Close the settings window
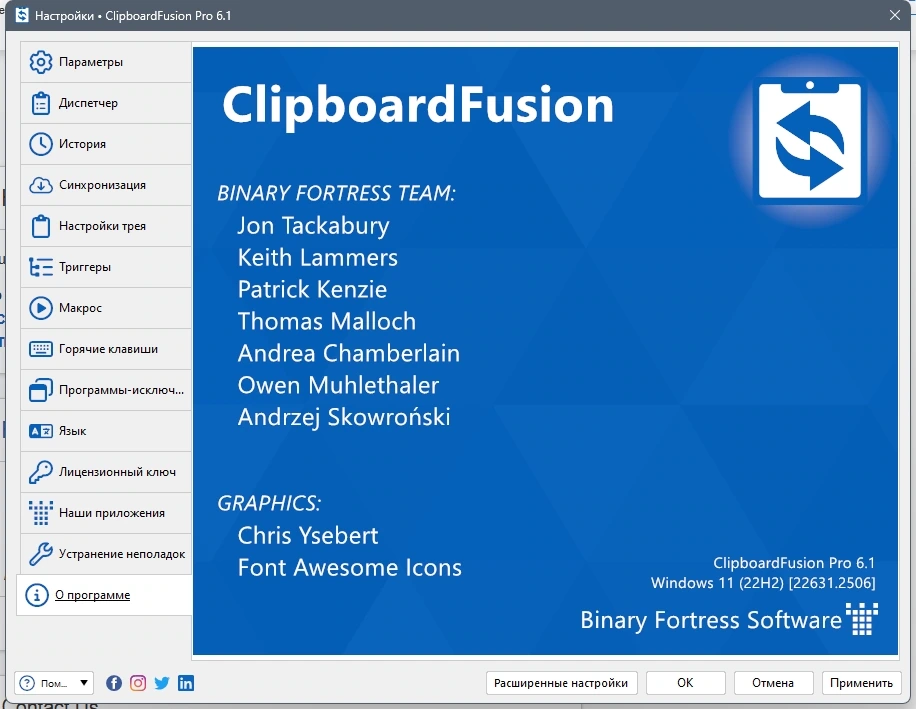916x709 pixels. tap(894, 15)
